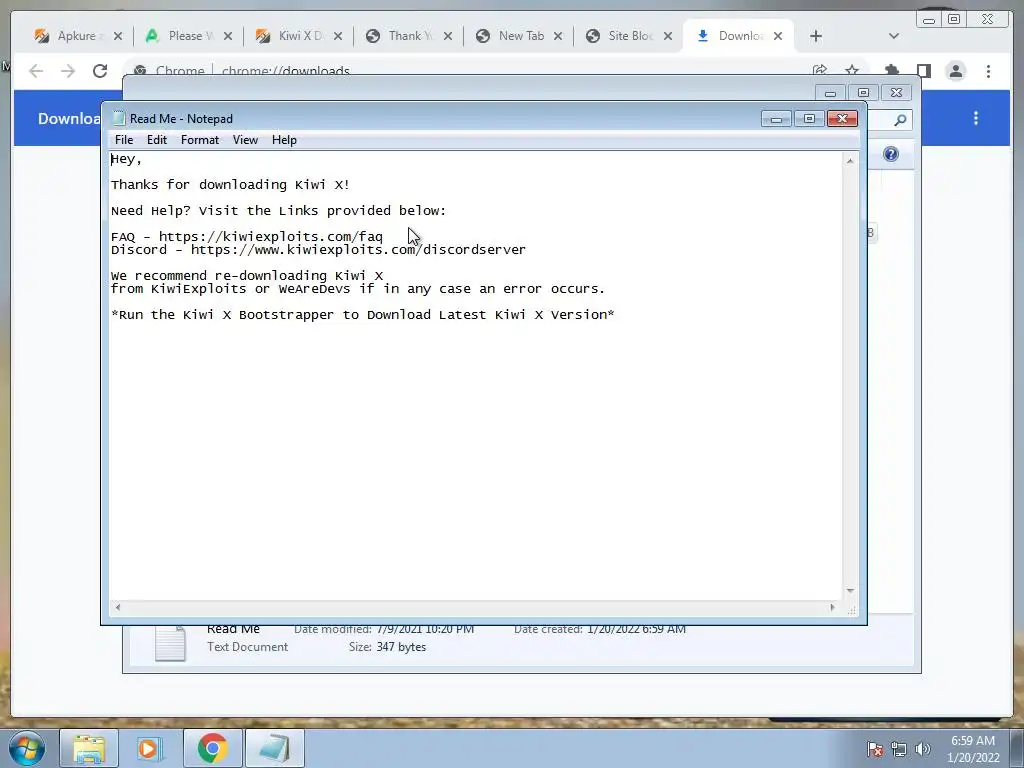
Task: Open Downloads page more actions menu
Action: point(976,118)
